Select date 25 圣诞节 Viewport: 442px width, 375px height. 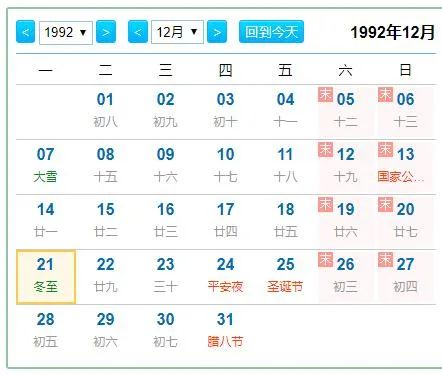[x=285, y=277]
